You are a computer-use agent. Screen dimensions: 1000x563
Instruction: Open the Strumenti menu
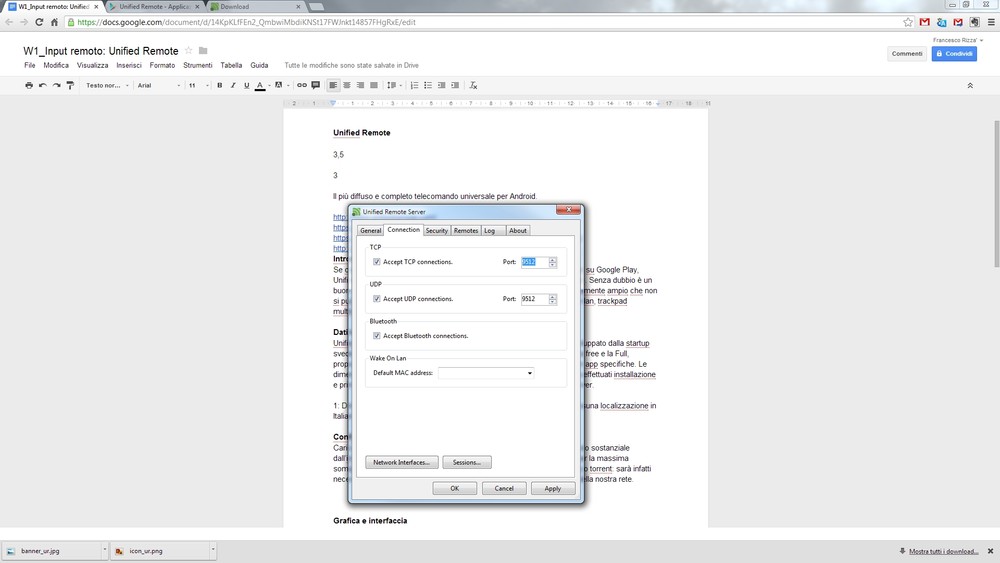click(198, 65)
